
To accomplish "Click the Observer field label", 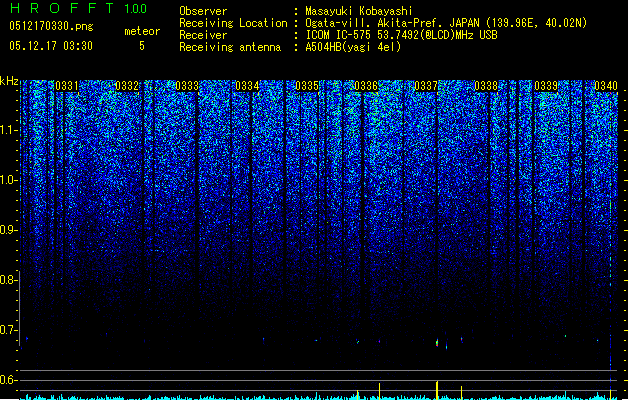I will [203, 11].
